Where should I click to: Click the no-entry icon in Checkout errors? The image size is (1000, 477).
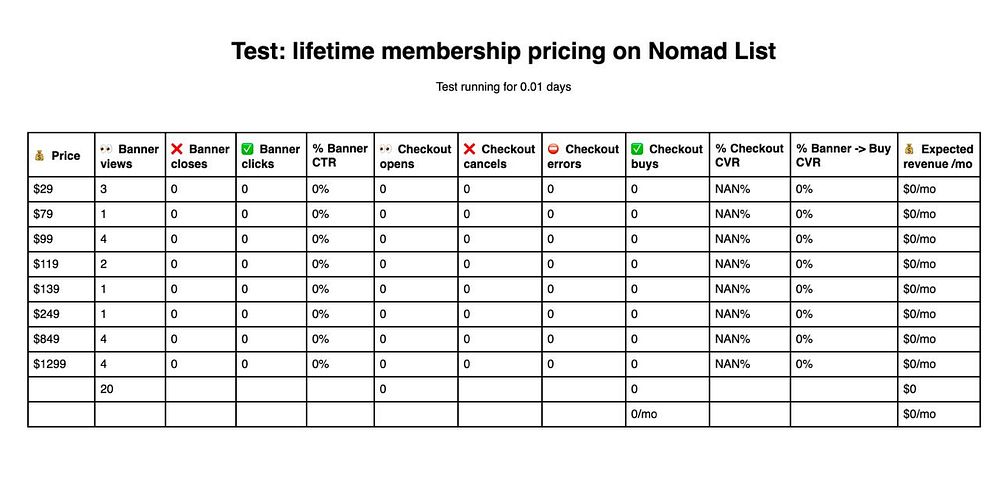click(554, 149)
